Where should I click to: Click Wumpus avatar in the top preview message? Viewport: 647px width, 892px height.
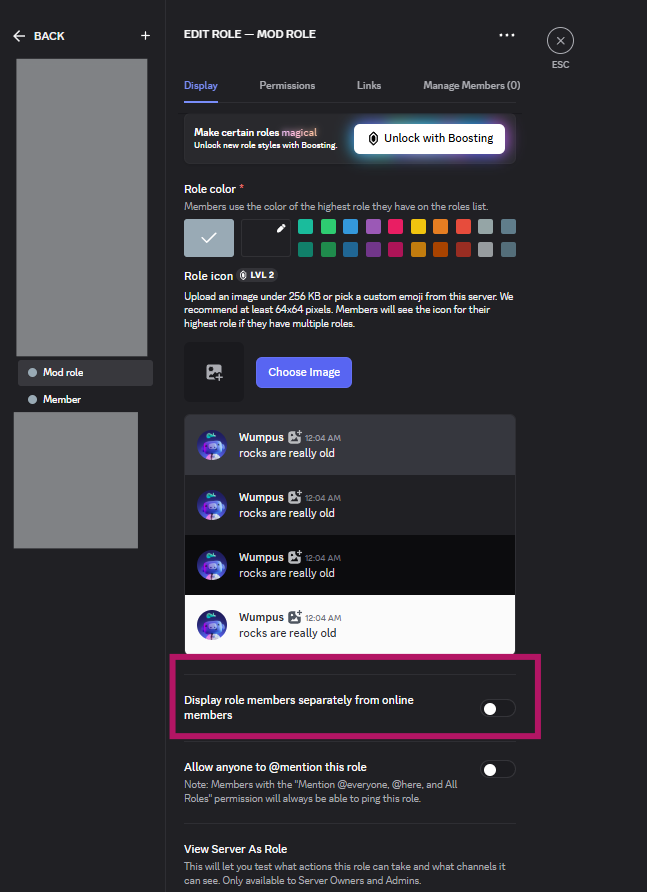tap(212, 445)
